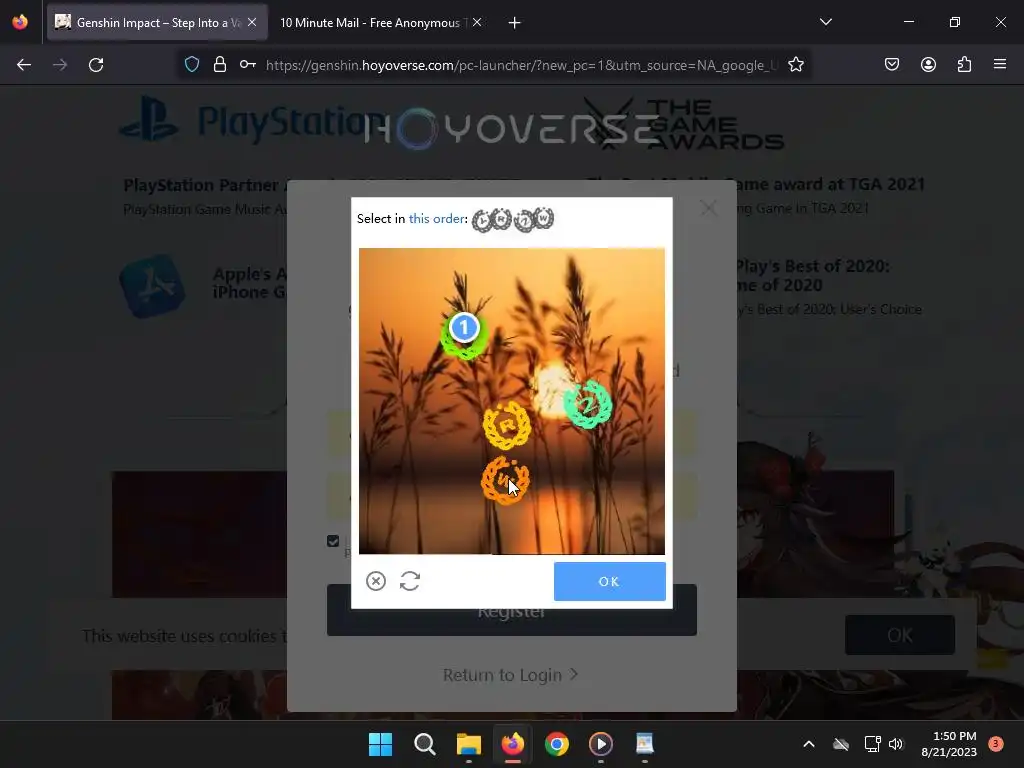Screen dimensions: 1024x768
Task: Close the Genshin Impact tab
Action: coord(252,22)
